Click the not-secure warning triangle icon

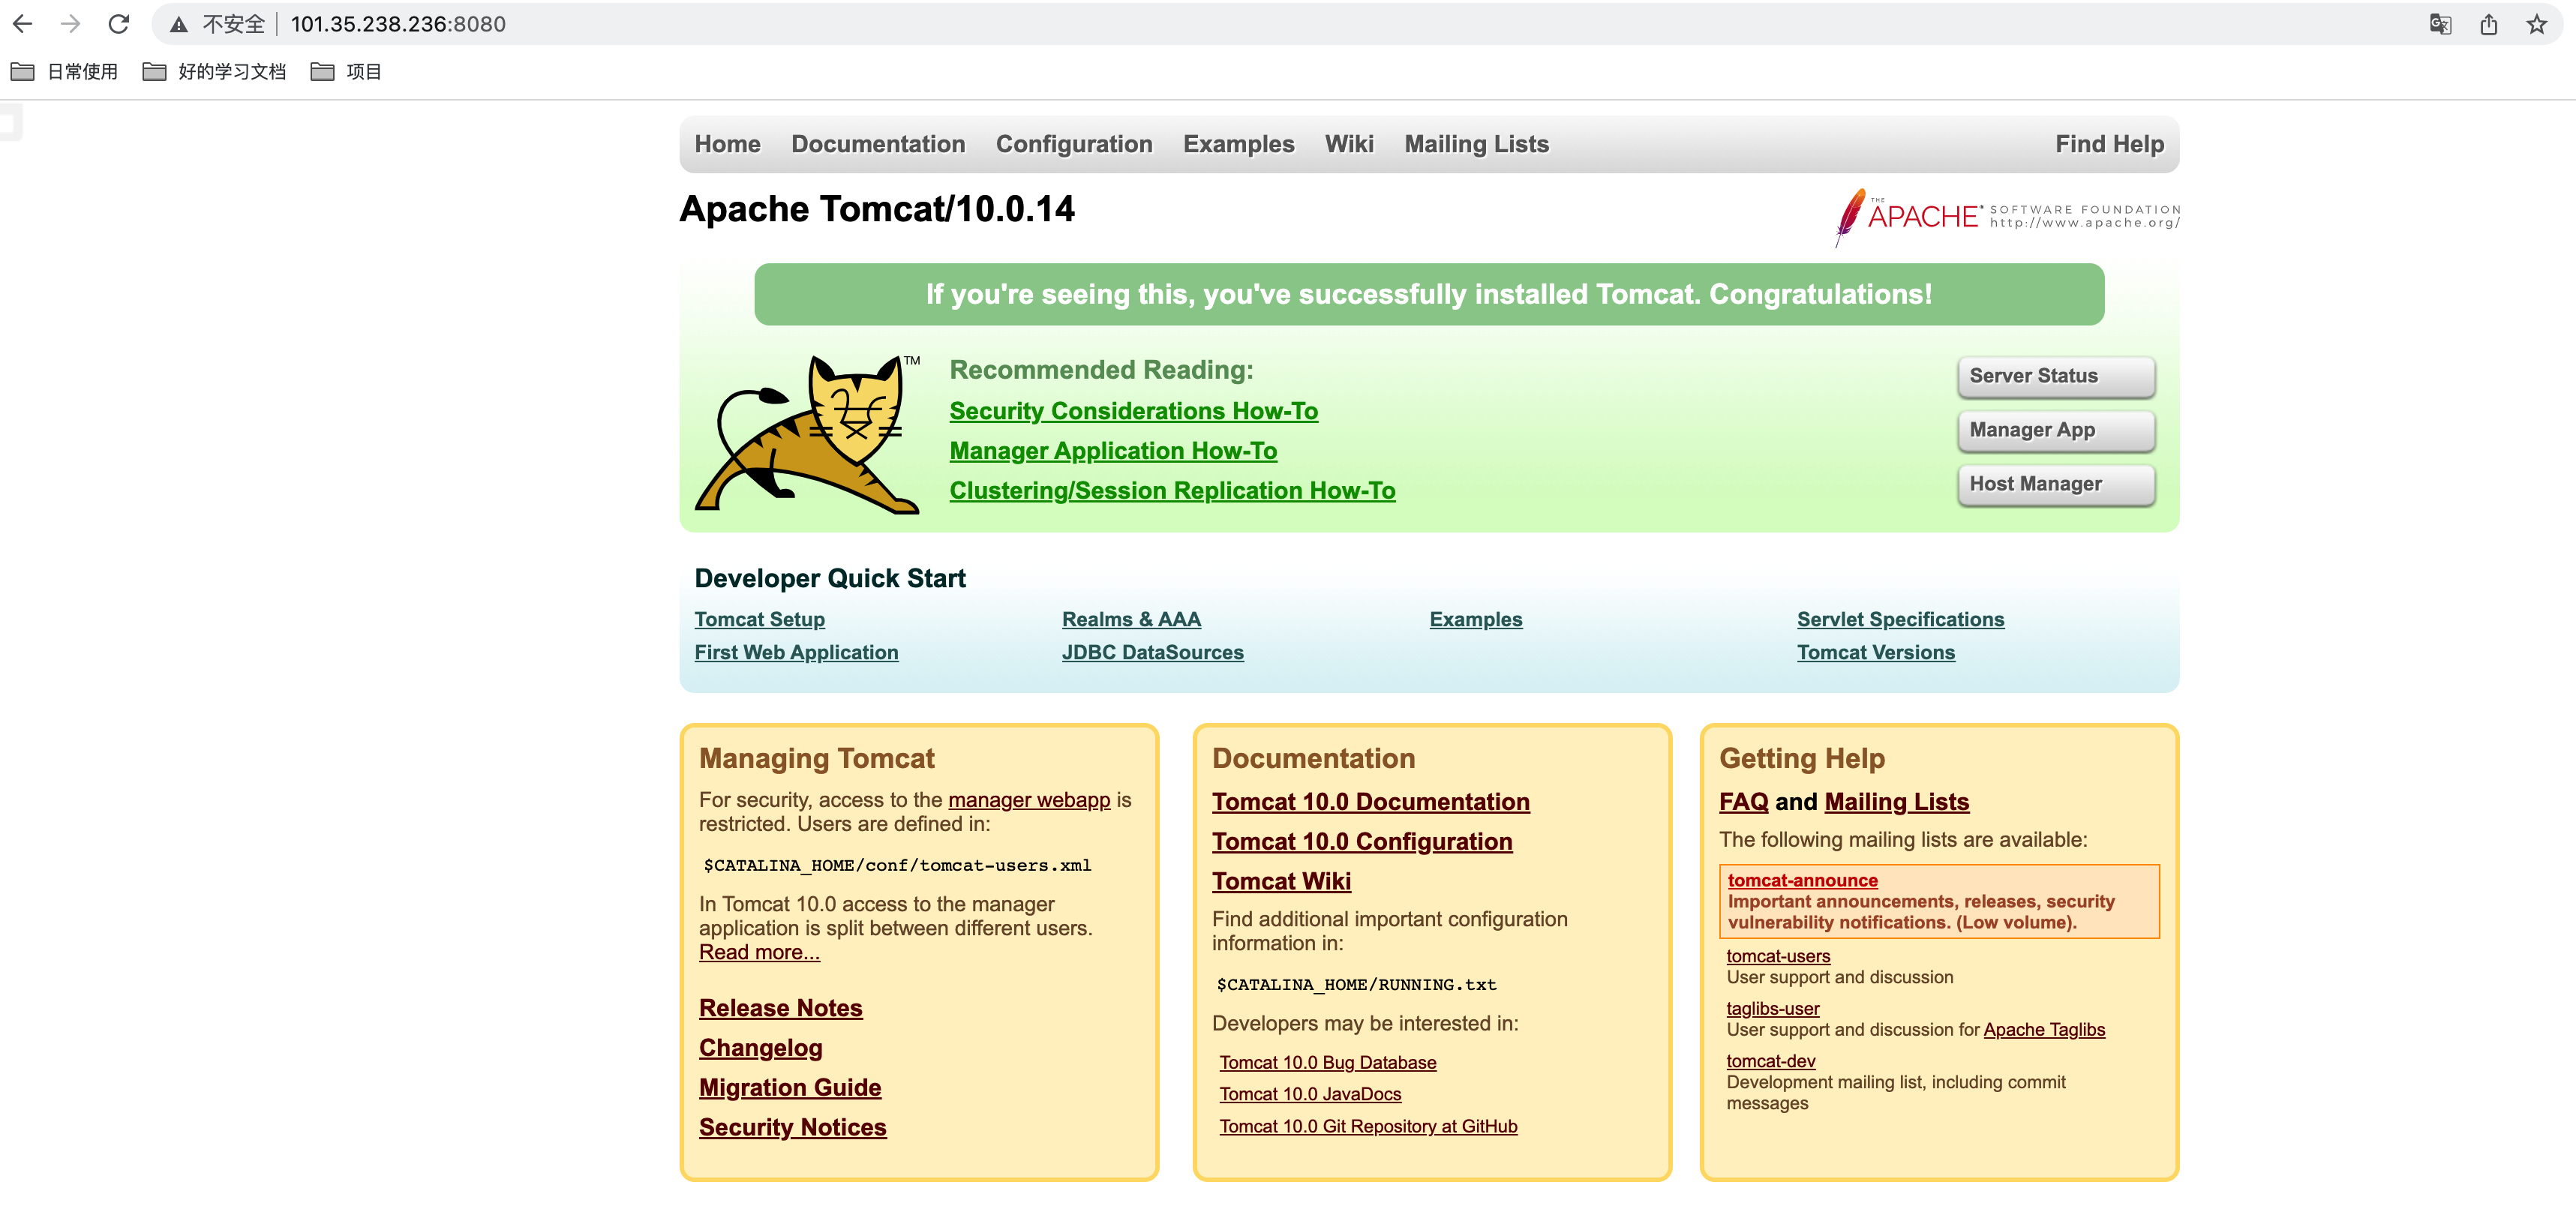click(x=179, y=25)
